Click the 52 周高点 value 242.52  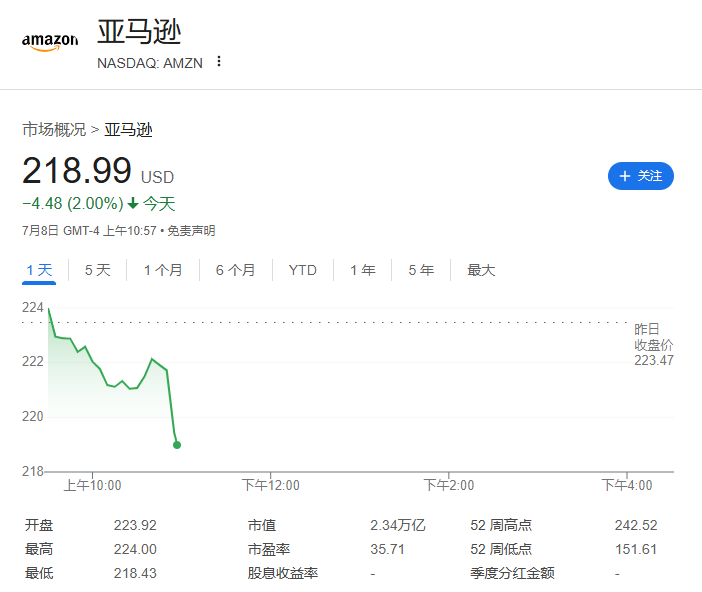click(636, 525)
